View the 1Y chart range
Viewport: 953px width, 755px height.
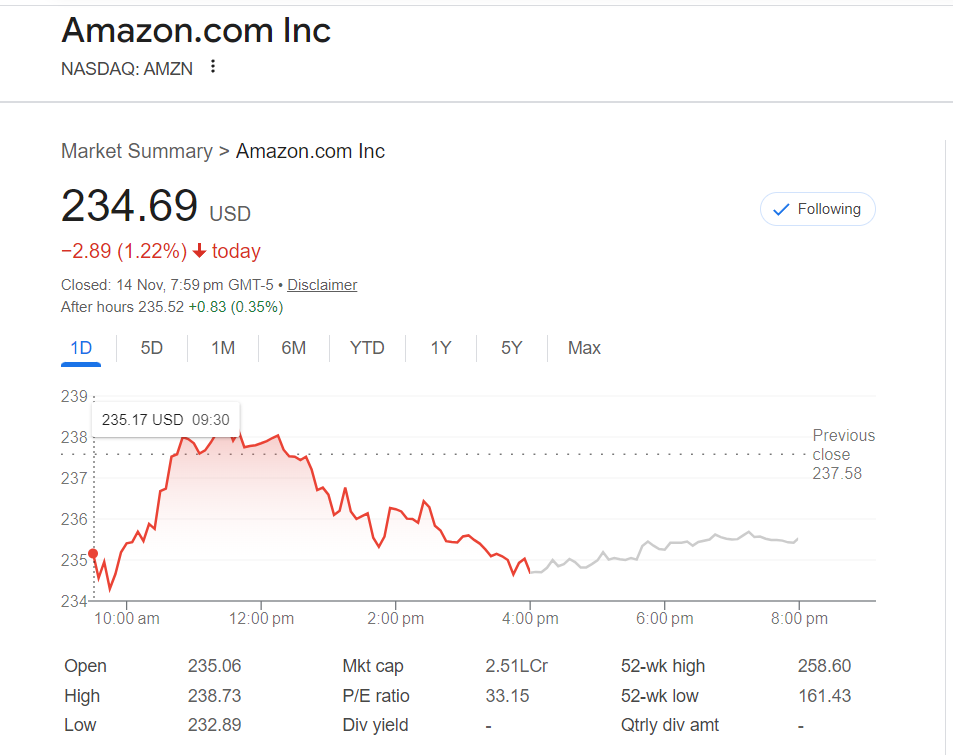pyautogui.click(x=441, y=348)
